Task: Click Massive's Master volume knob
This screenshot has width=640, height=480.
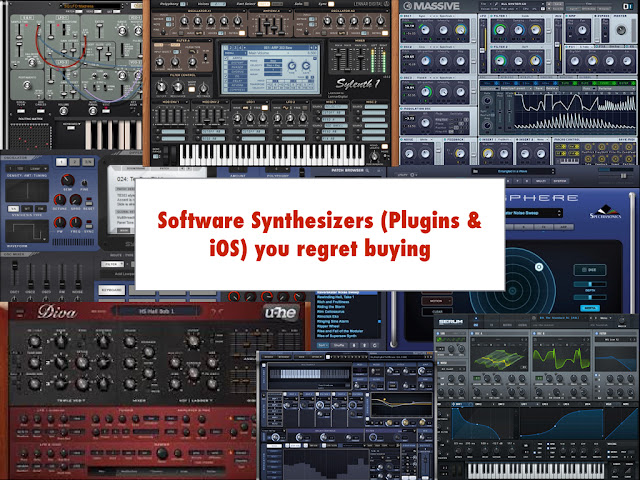Action: click(x=621, y=30)
